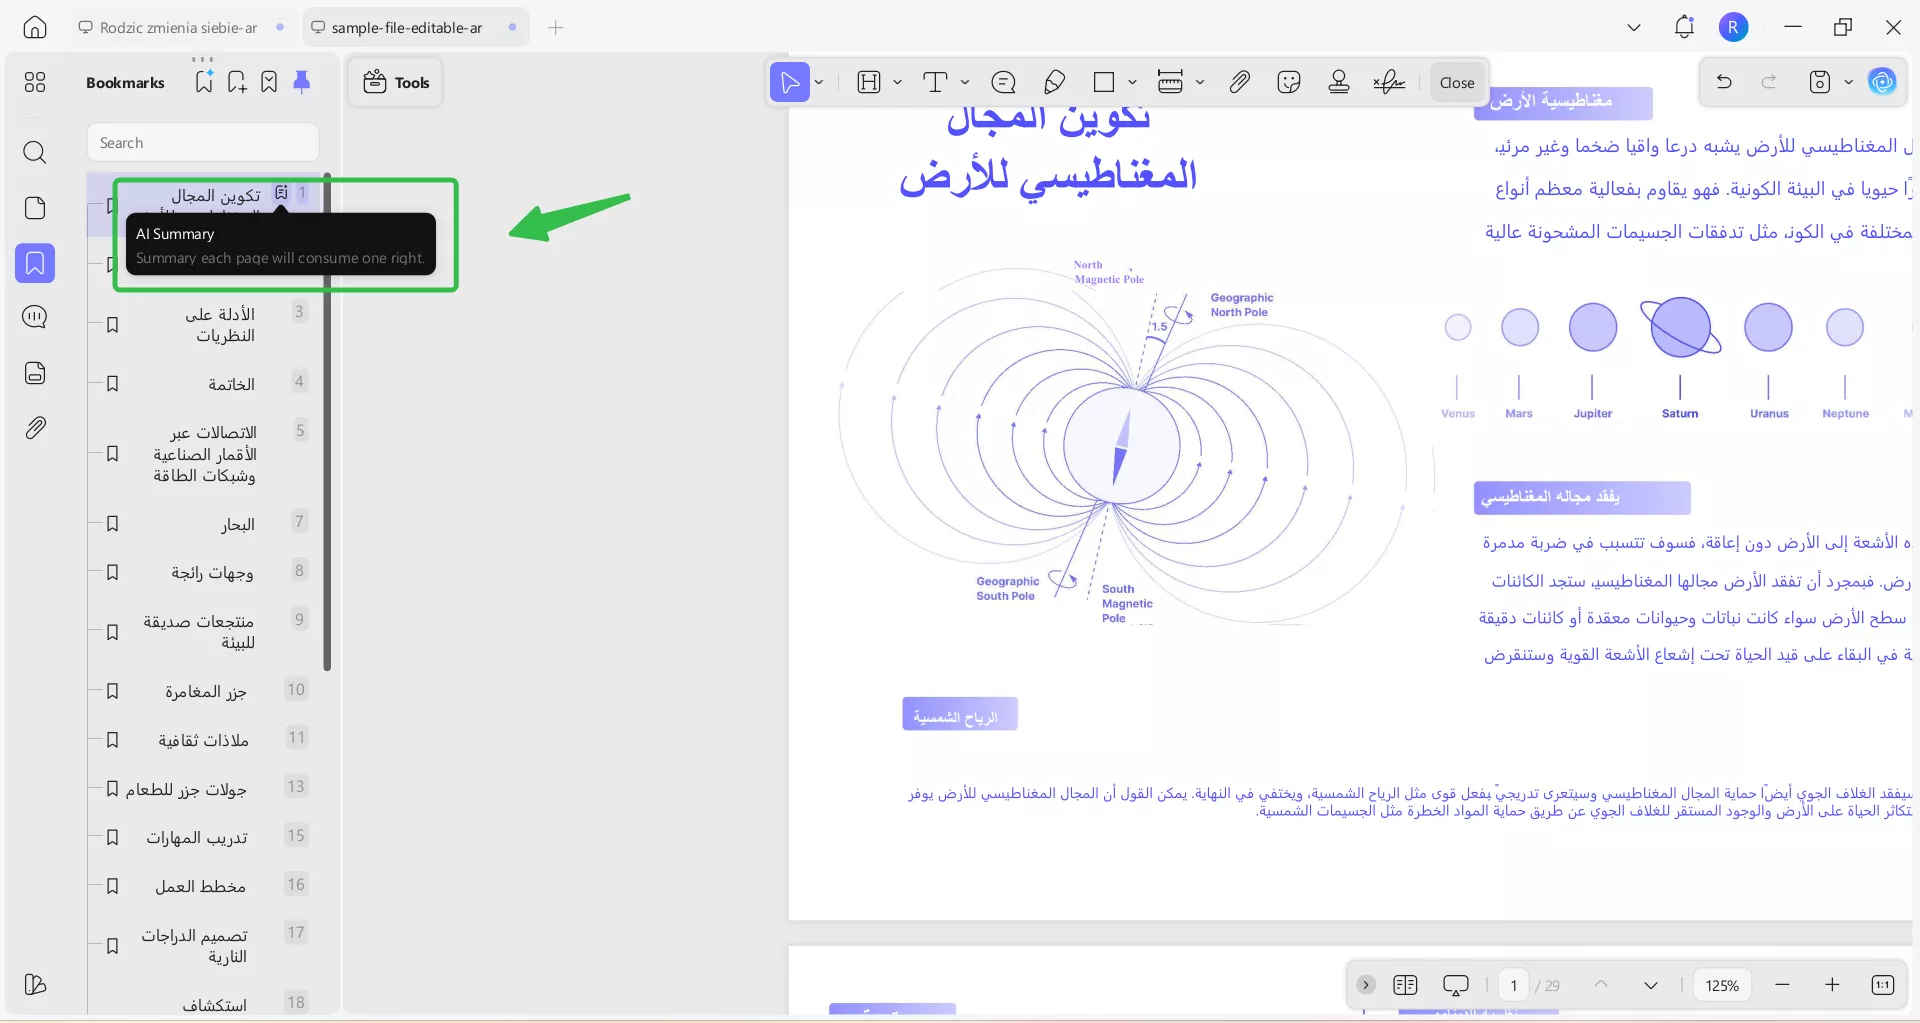Open the Comment annotation tool
Image resolution: width=1920 pixels, height=1023 pixels.
click(1004, 82)
